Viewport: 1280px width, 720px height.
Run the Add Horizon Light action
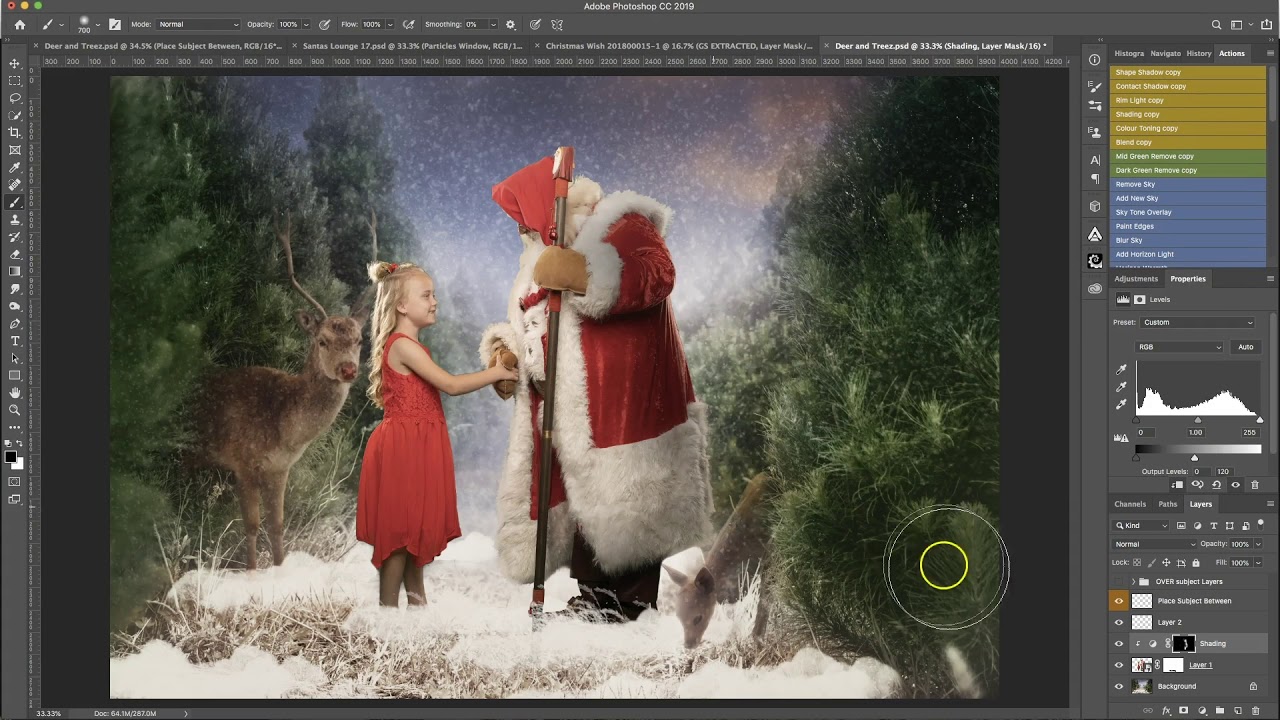1188,254
